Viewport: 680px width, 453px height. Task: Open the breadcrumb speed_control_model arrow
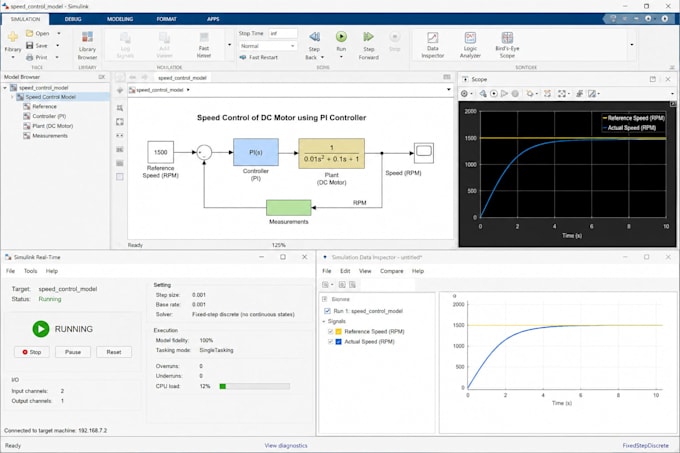(x=188, y=90)
